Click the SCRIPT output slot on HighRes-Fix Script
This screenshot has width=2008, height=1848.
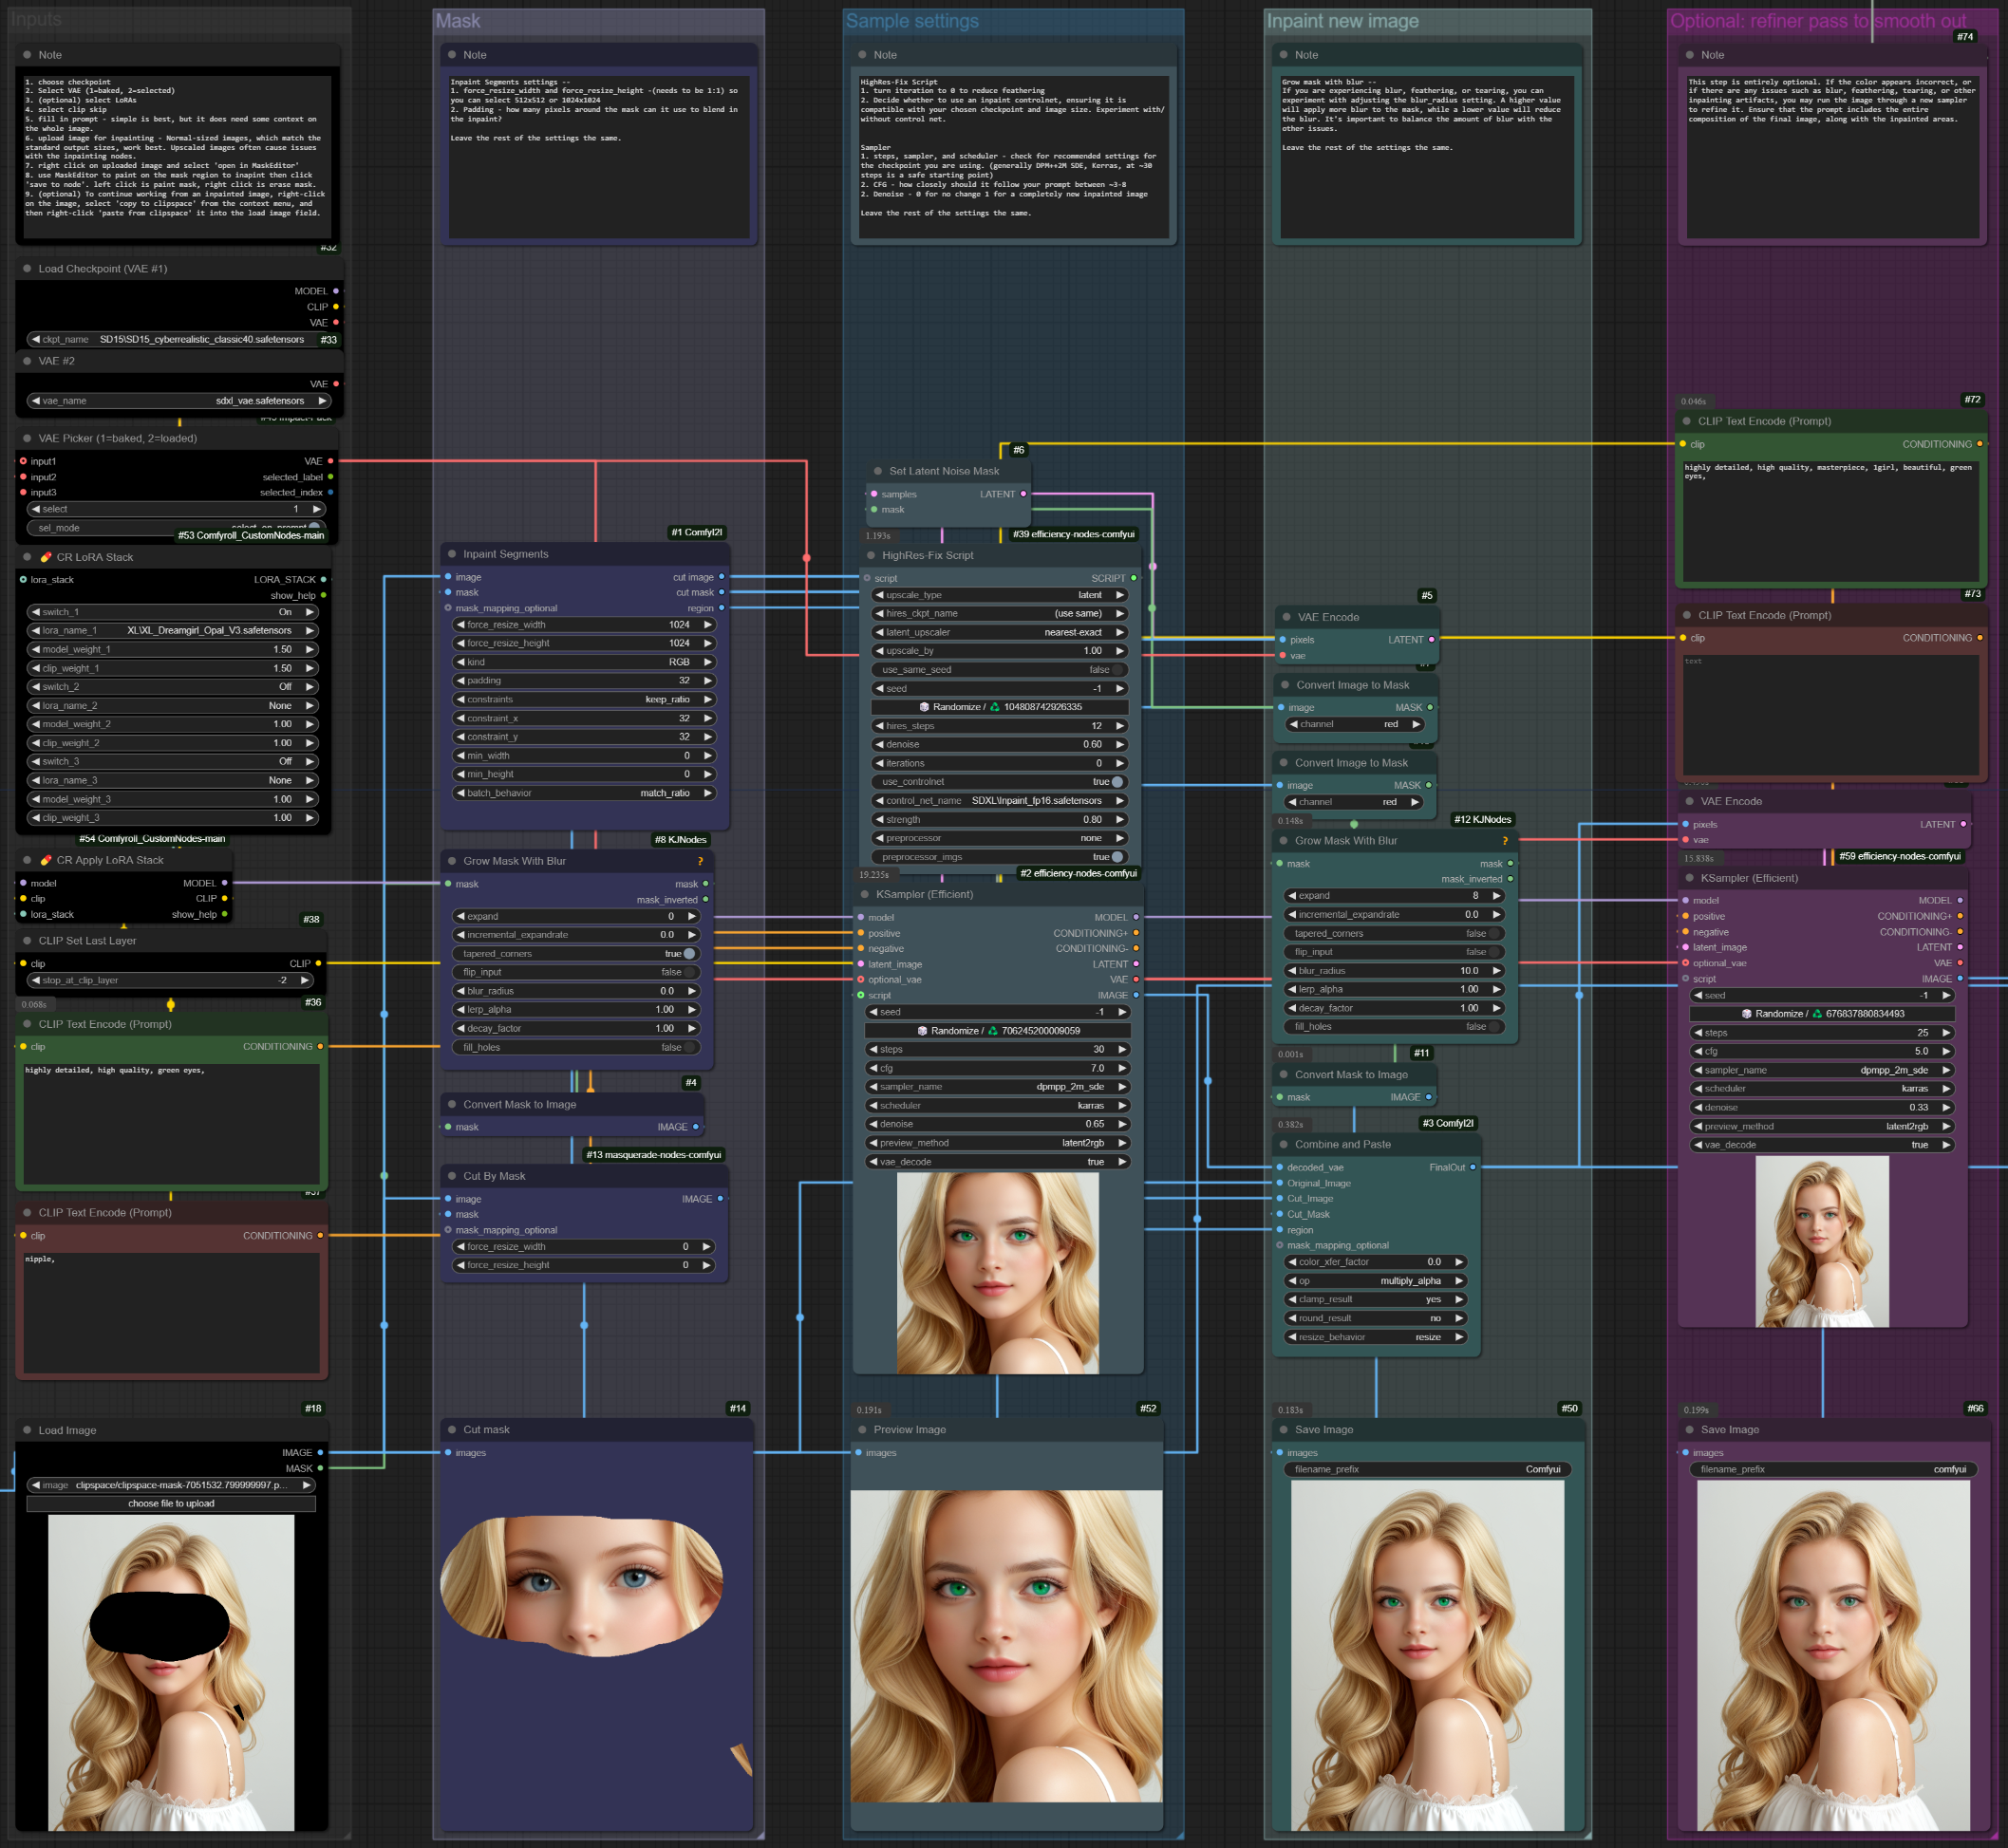point(1133,578)
